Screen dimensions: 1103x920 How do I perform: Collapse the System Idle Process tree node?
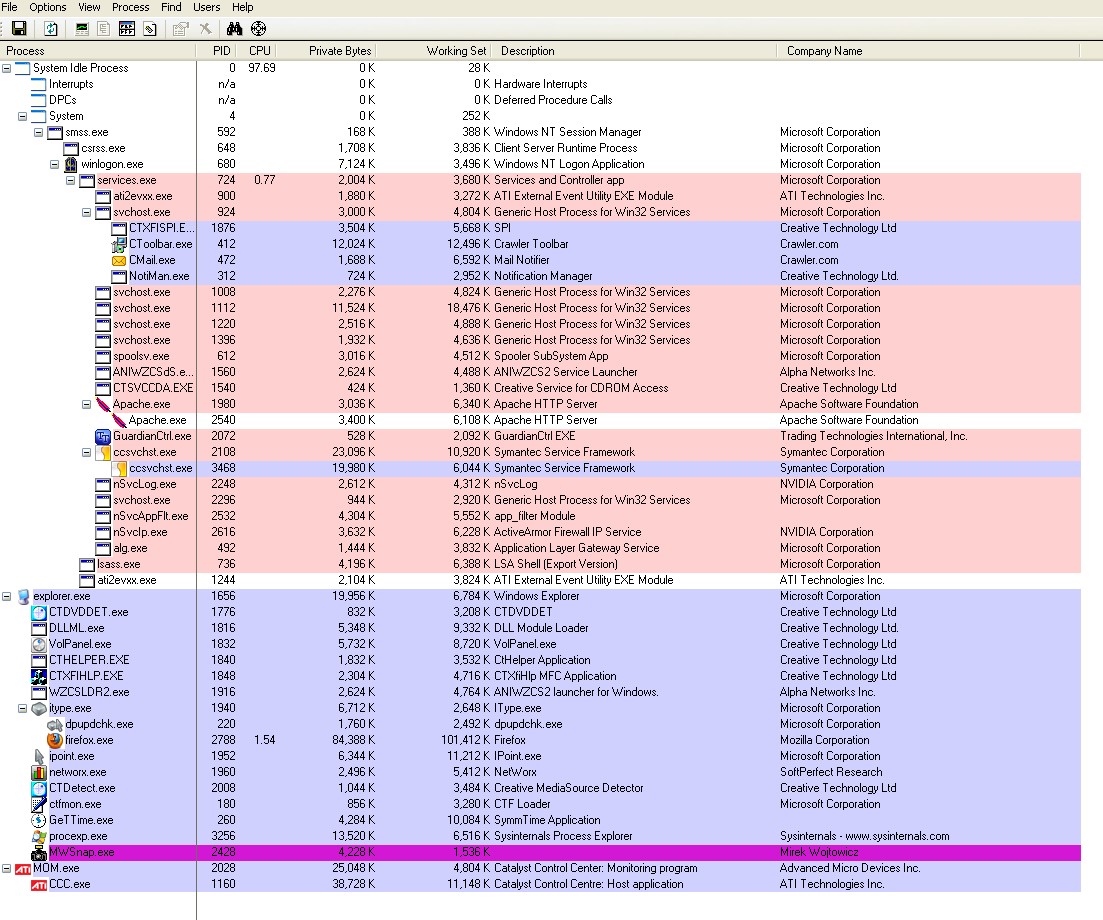[x=6, y=68]
